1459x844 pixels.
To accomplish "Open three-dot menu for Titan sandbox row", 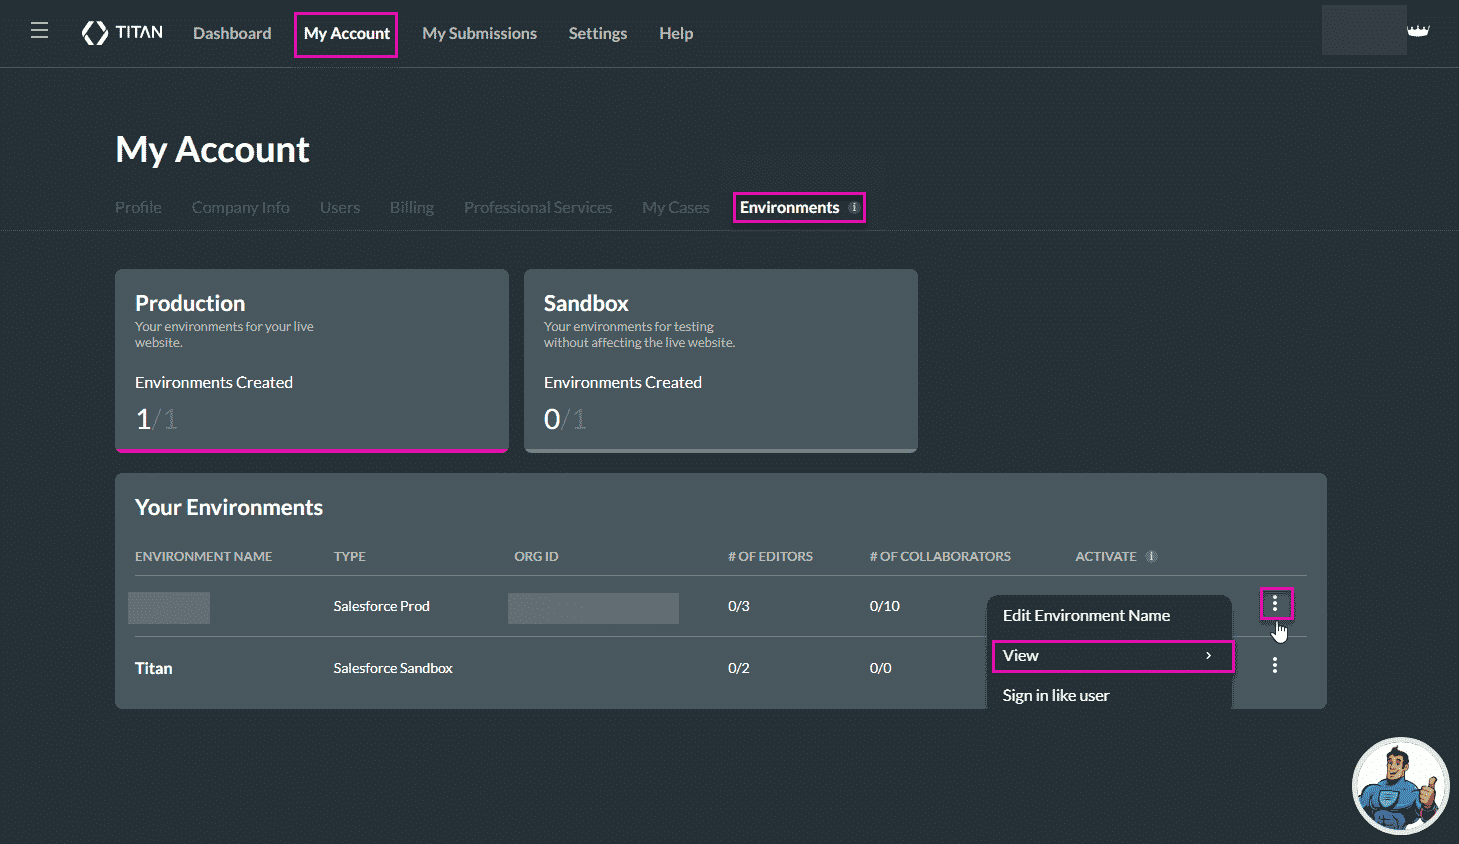I will 1275,665.
